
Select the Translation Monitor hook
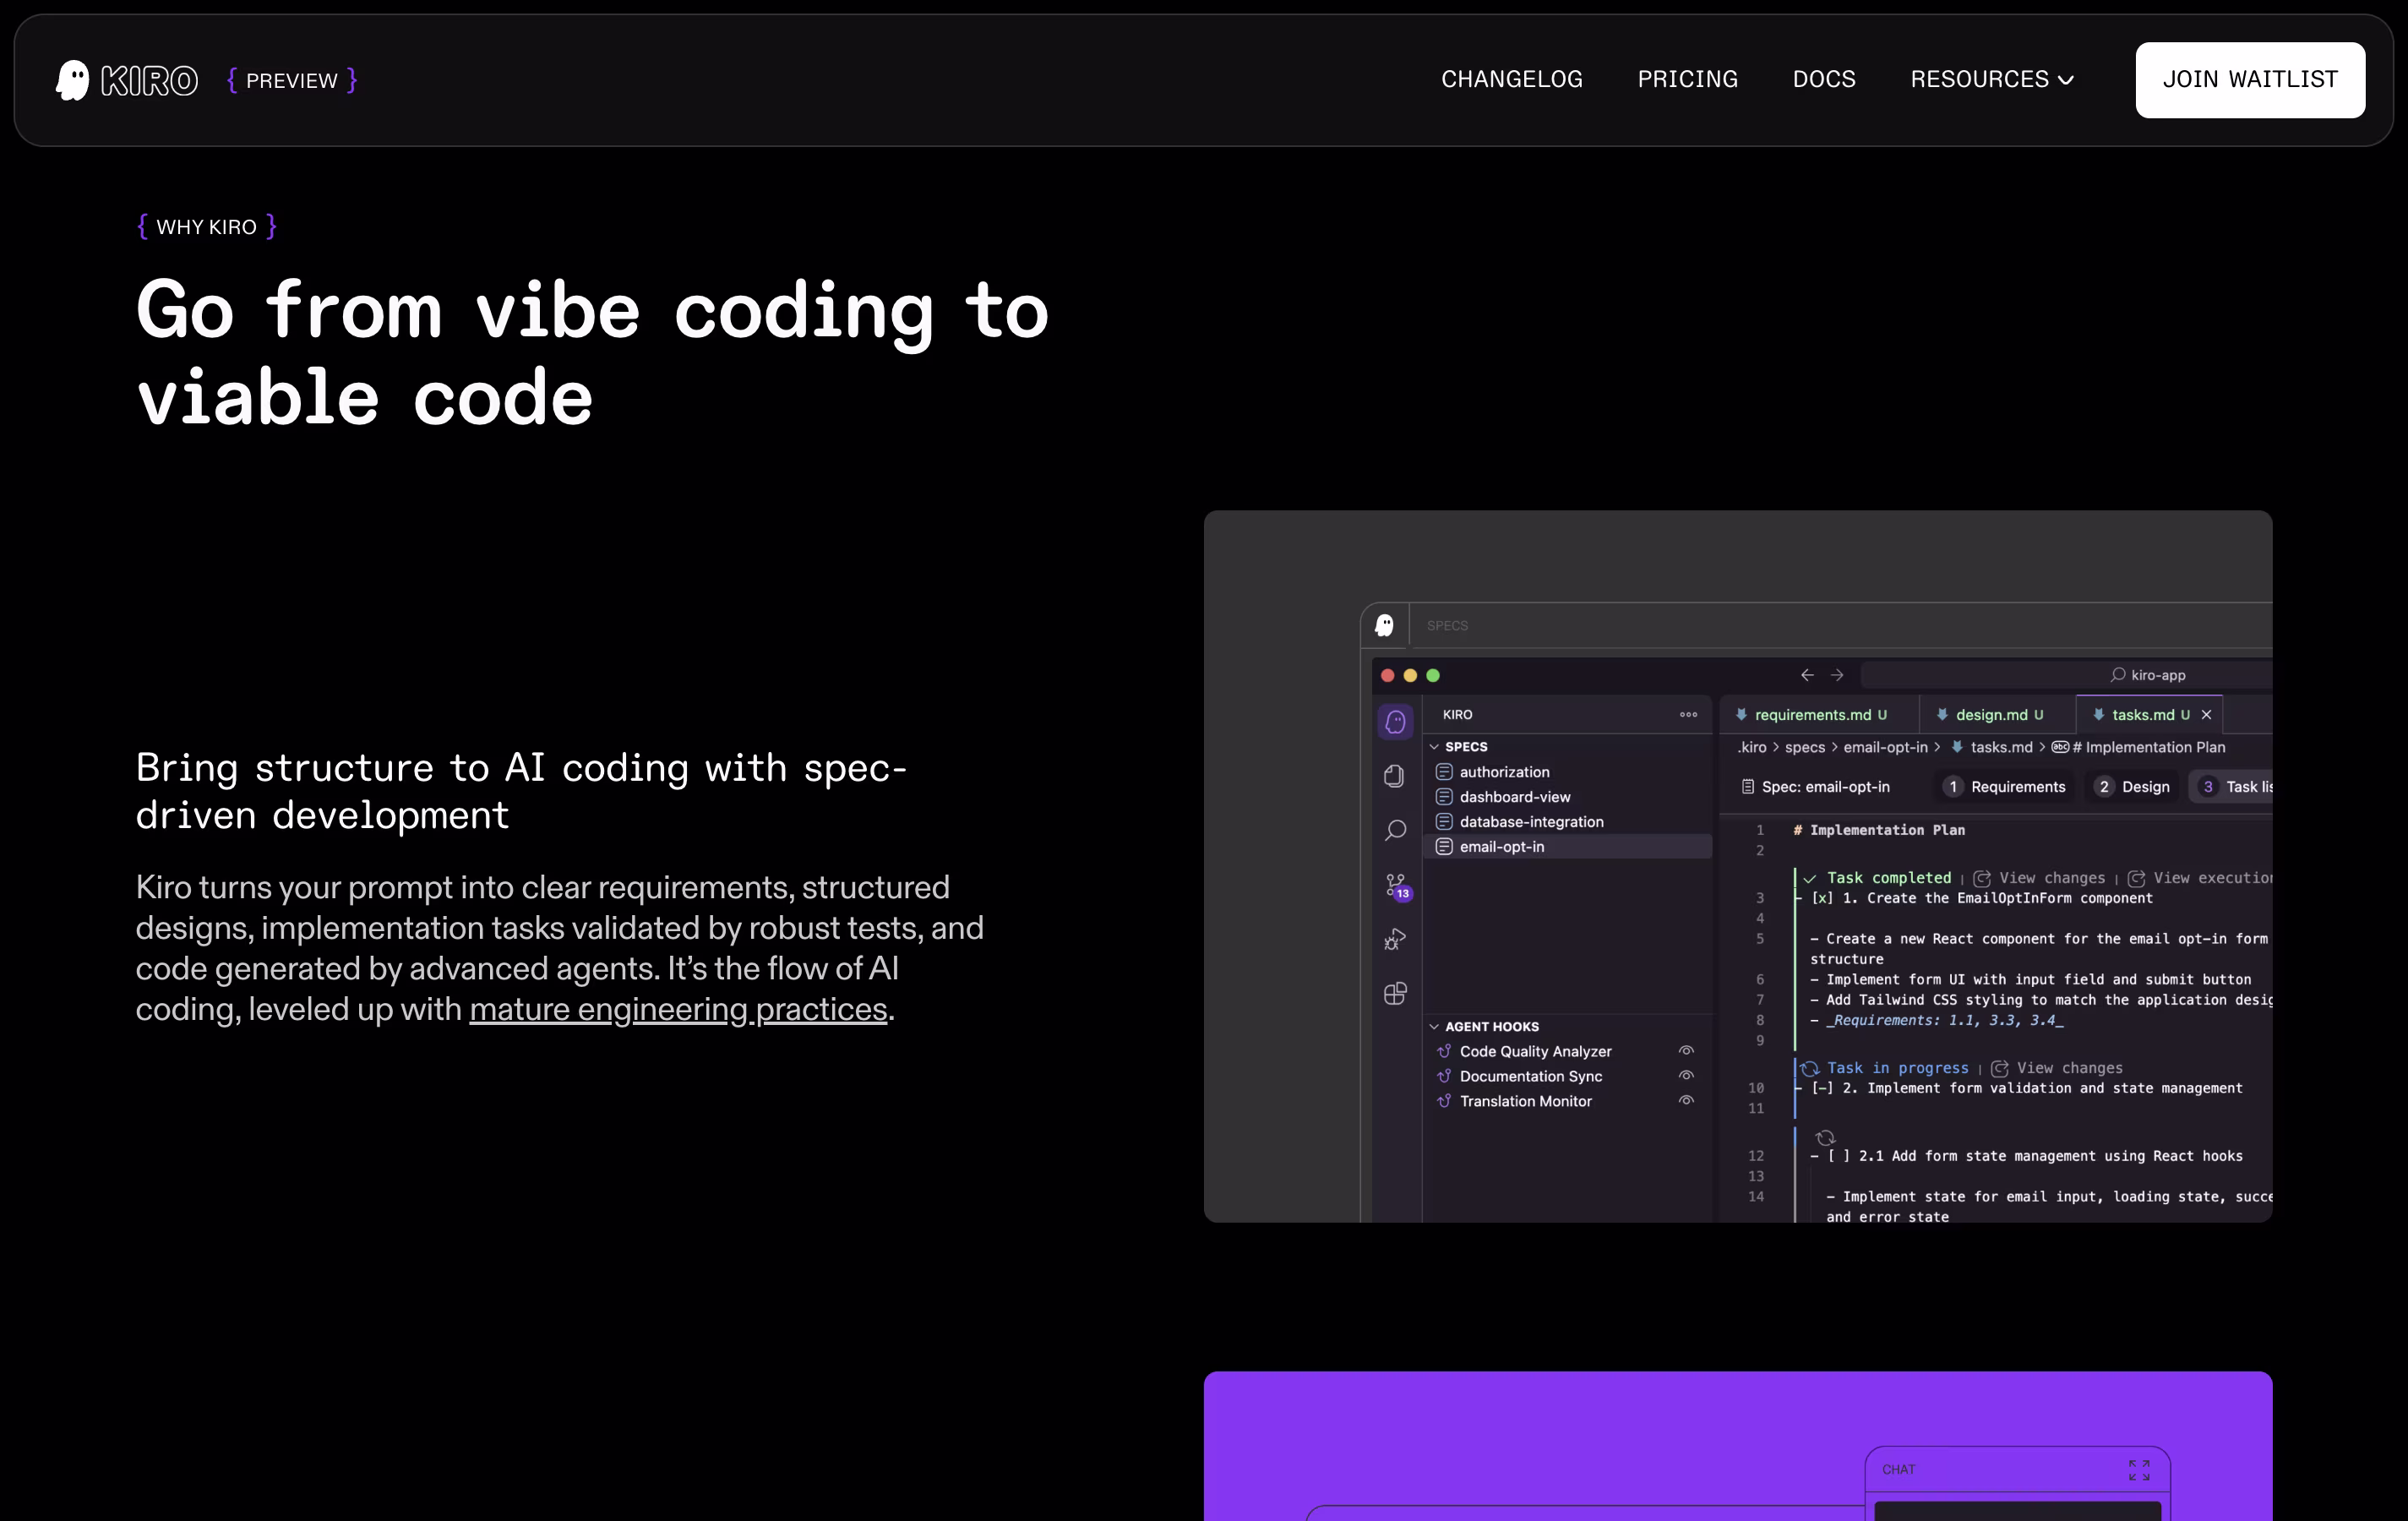[1525, 1101]
